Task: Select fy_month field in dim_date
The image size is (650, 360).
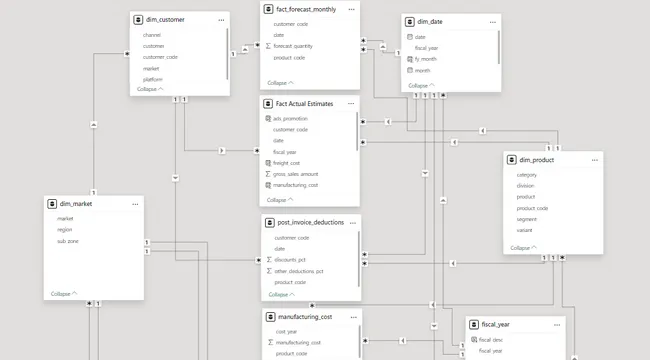Action: click(x=422, y=59)
